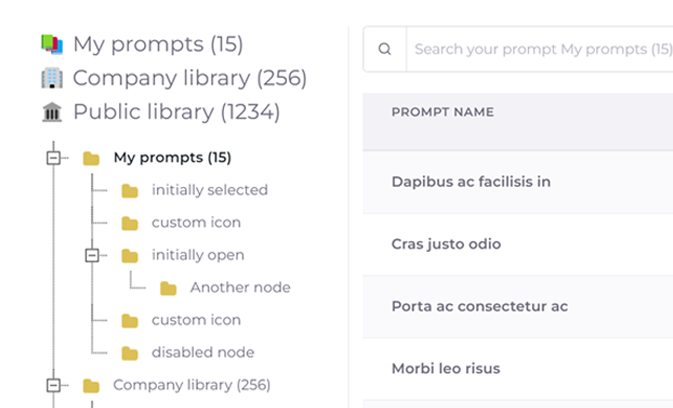This screenshot has width=673, height=408.
Task: Collapse the Company library (256) tree node
Action: pos(54,385)
